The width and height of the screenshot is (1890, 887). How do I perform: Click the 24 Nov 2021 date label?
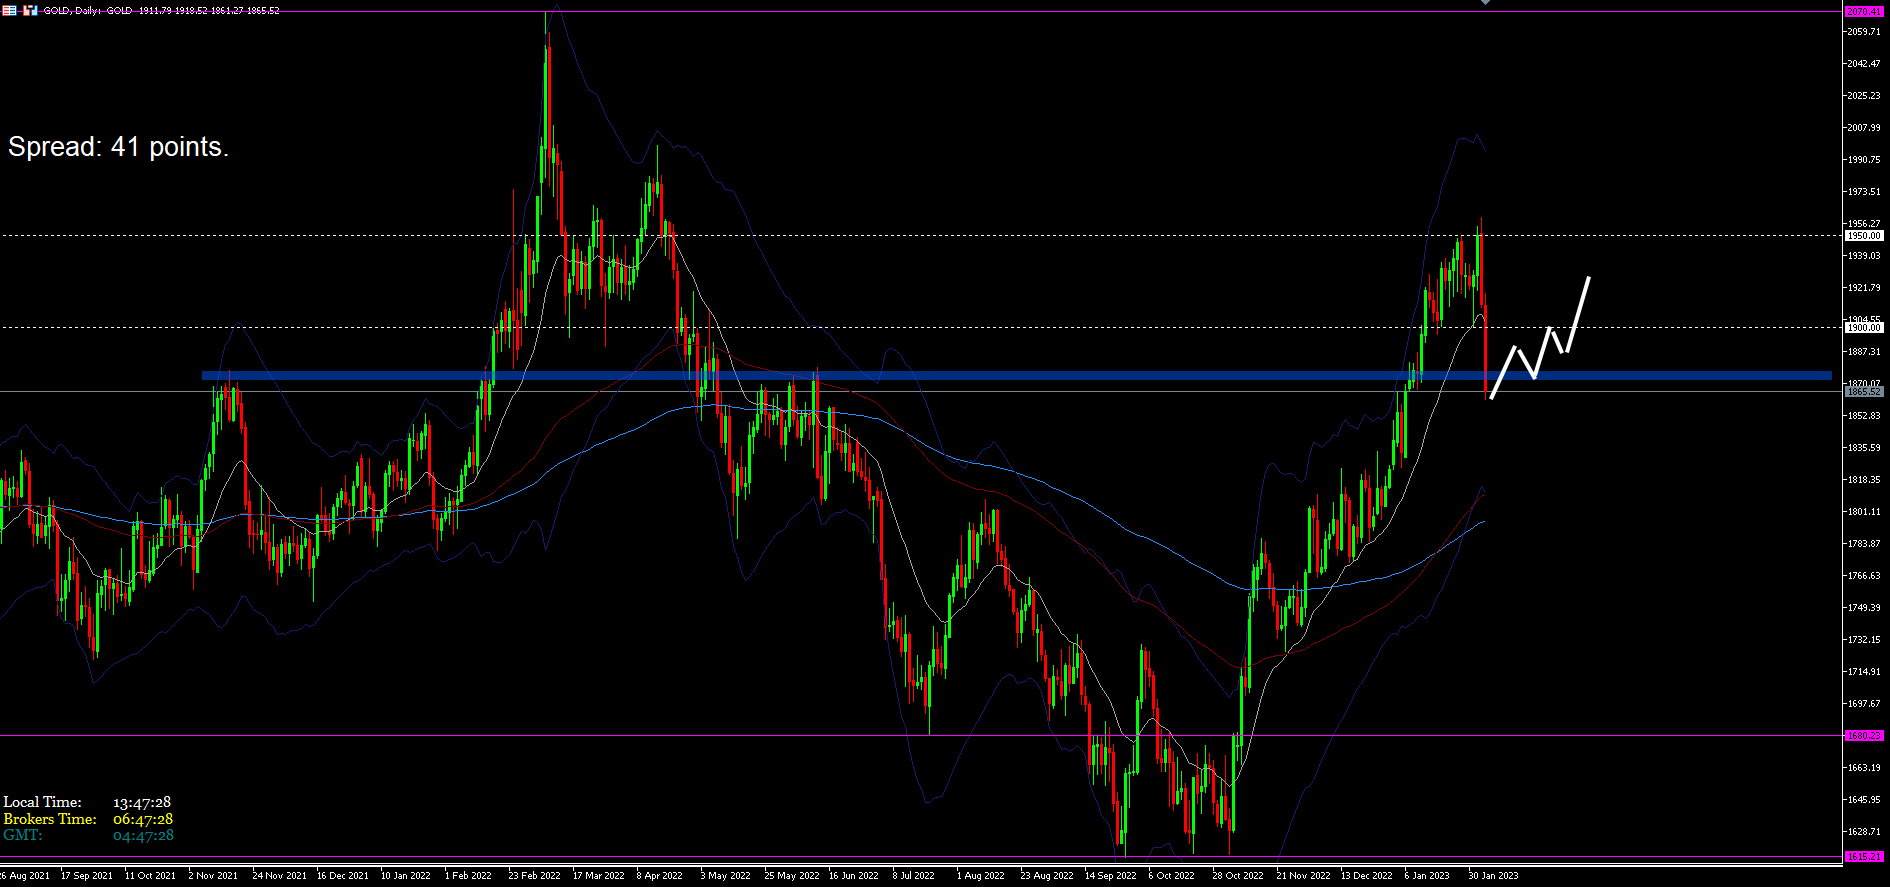click(x=279, y=876)
